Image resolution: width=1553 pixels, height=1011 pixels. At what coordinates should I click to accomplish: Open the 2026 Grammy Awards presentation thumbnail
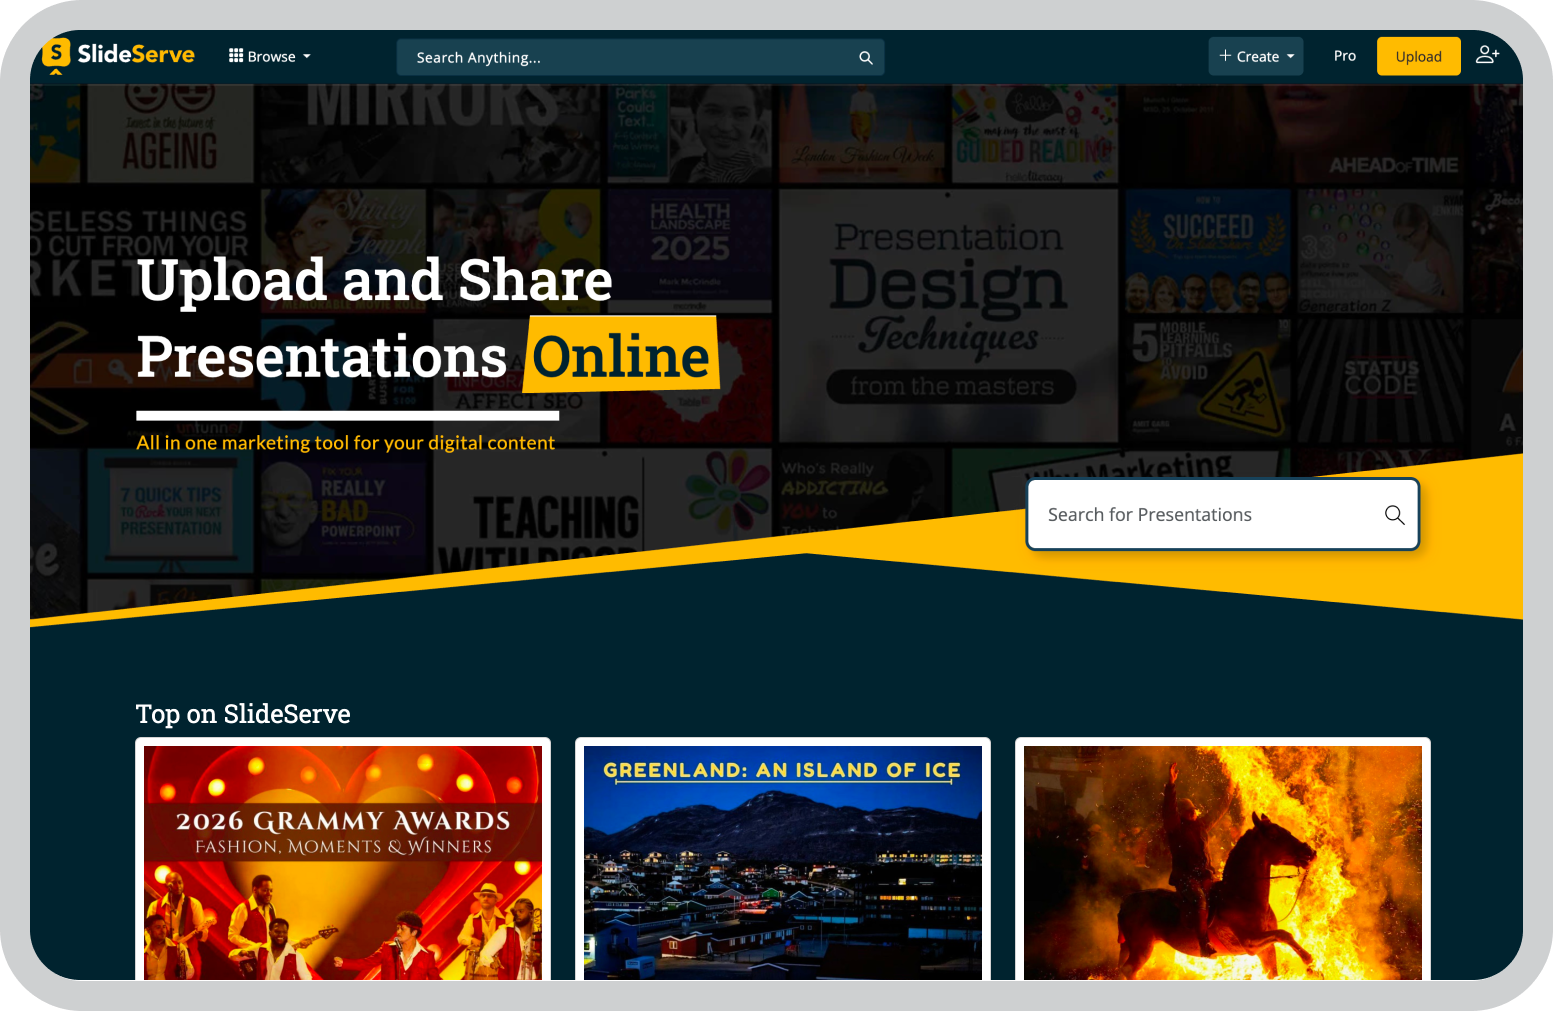(x=343, y=863)
